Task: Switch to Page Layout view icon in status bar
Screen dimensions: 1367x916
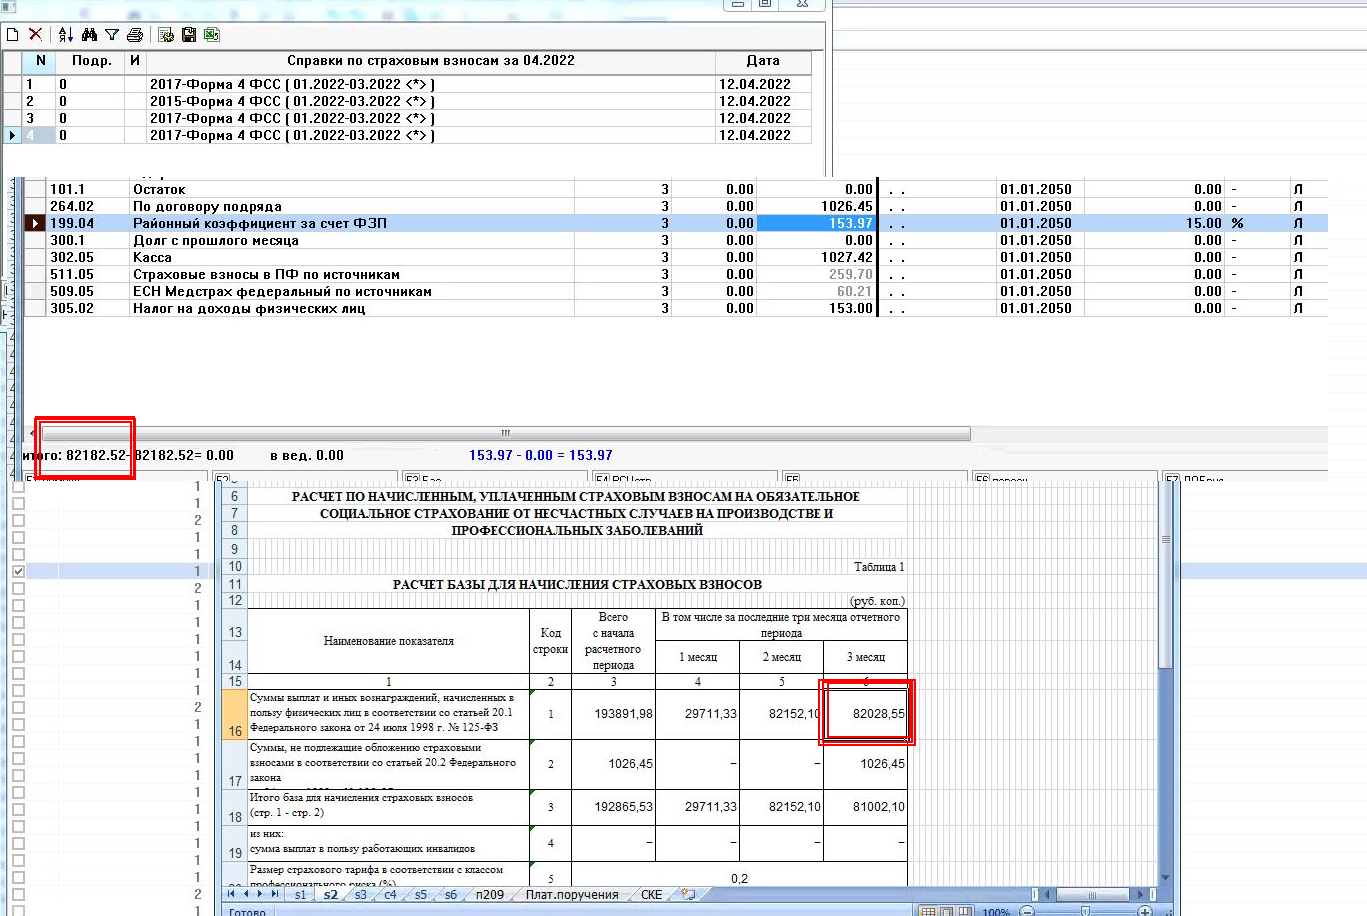Action: [947, 911]
